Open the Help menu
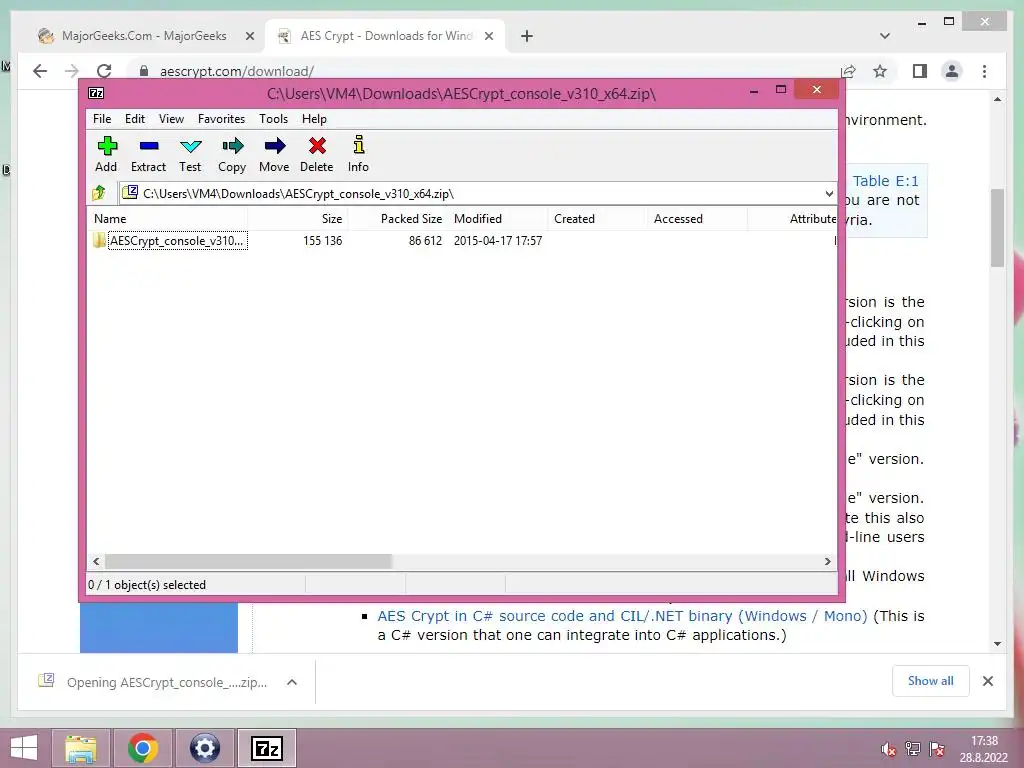 click(314, 119)
